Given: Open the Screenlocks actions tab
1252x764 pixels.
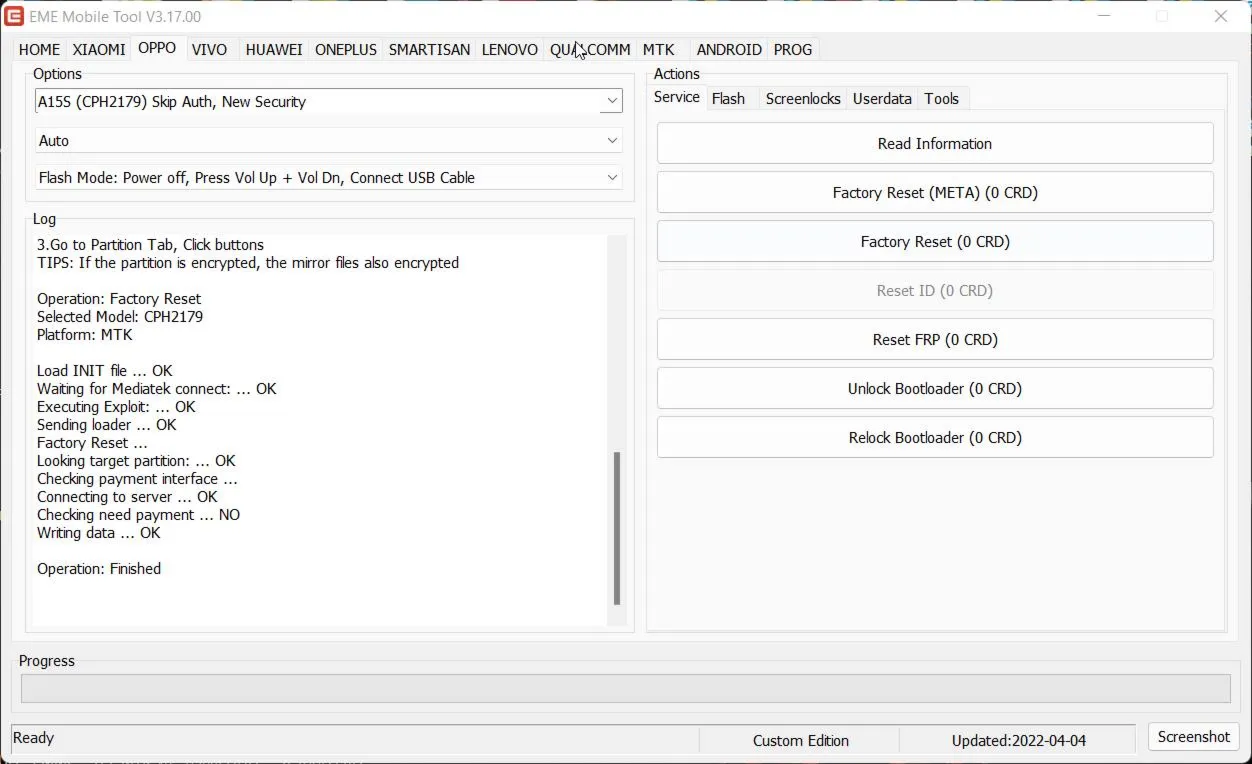Looking at the screenshot, I should click(803, 98).
